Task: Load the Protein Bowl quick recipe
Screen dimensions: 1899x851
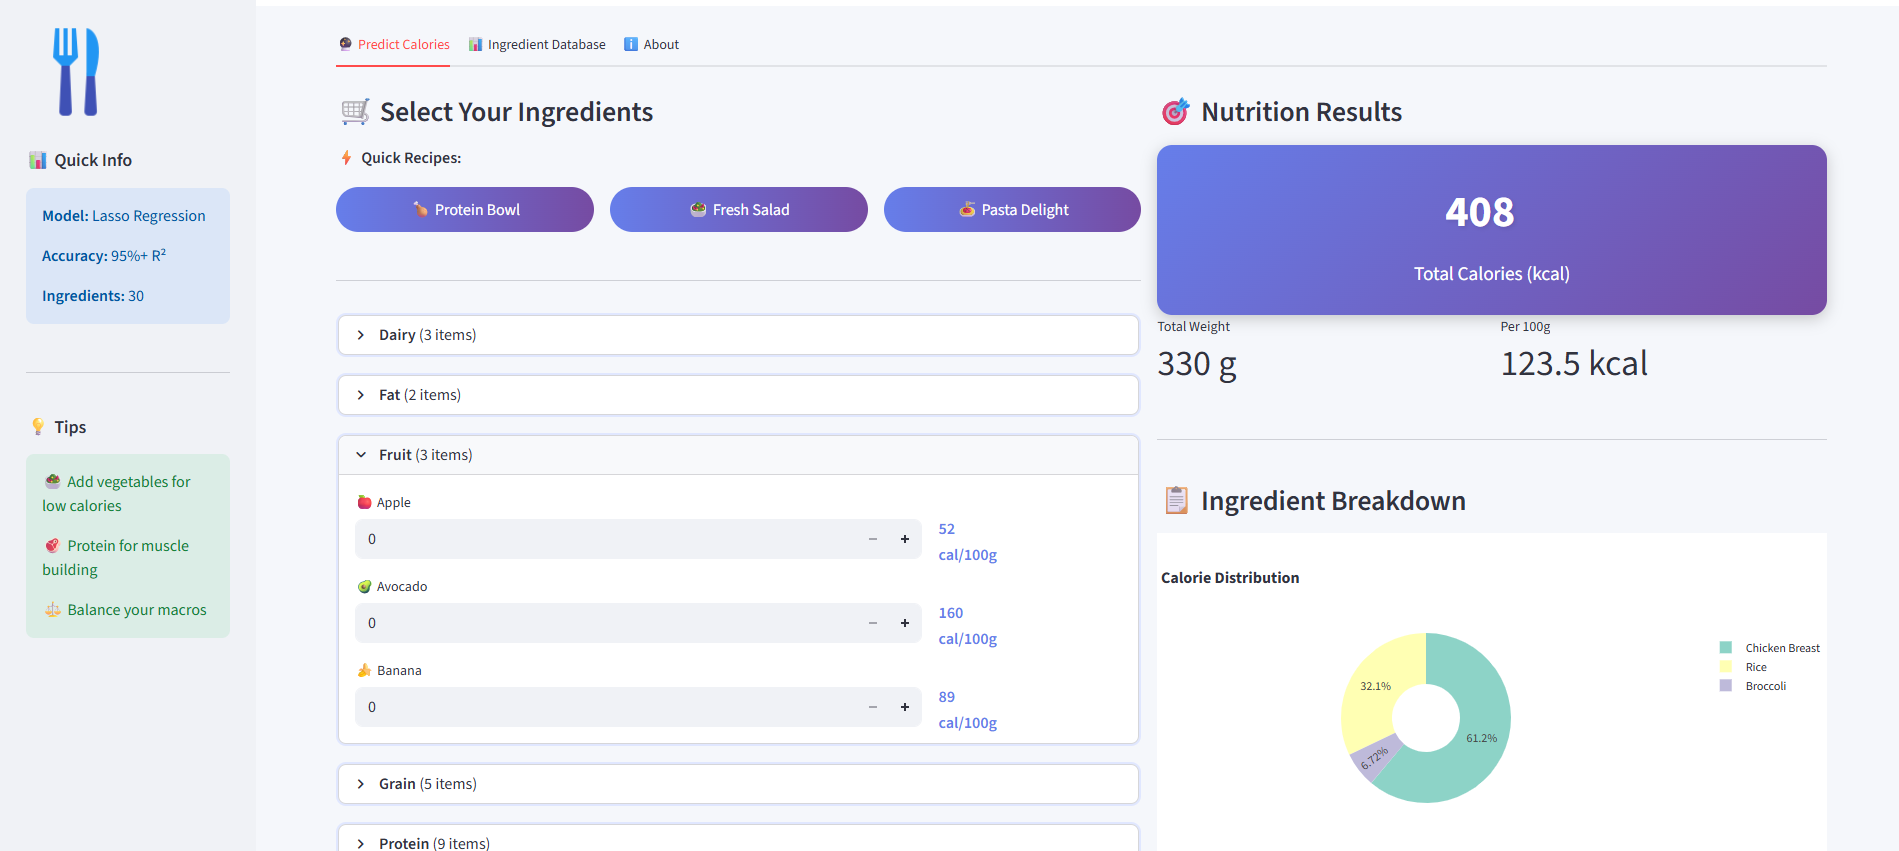Action: [465, 210]
